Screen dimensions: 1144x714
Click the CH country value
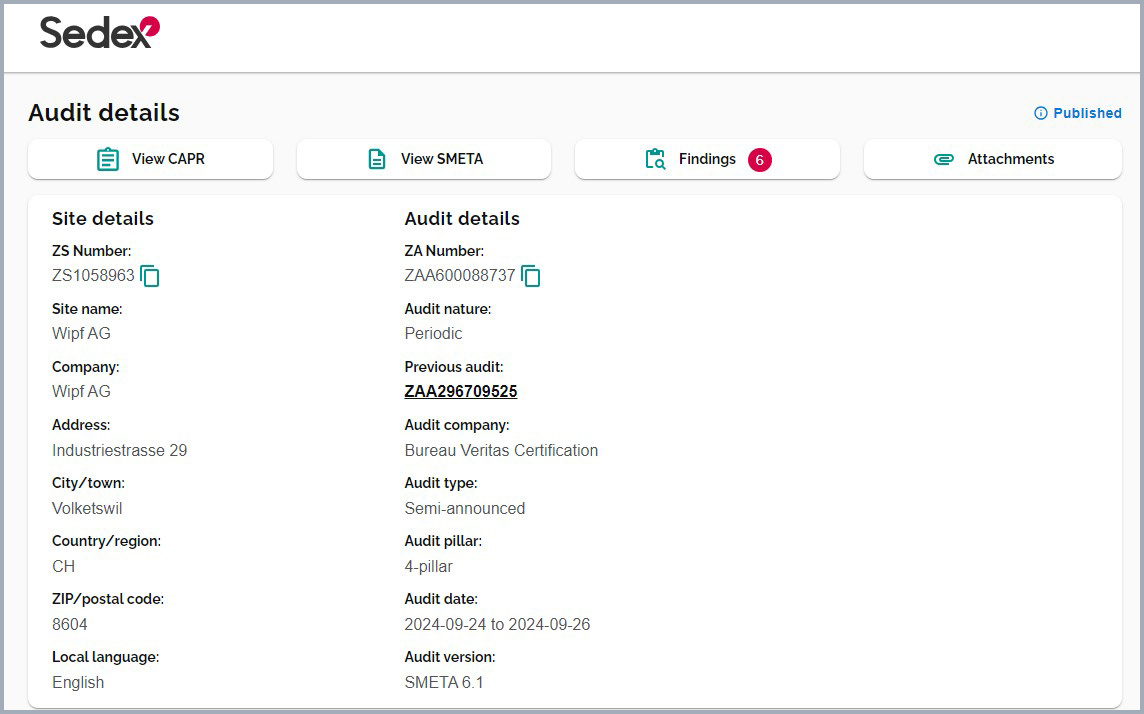(63, 567)
